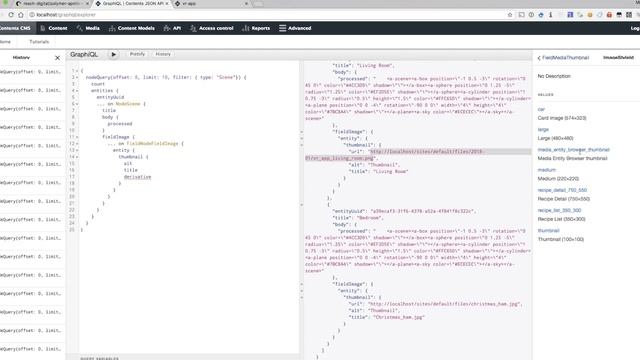Open the car enum value in docs
Screen dimensions: 640x360
pos(541,109)
